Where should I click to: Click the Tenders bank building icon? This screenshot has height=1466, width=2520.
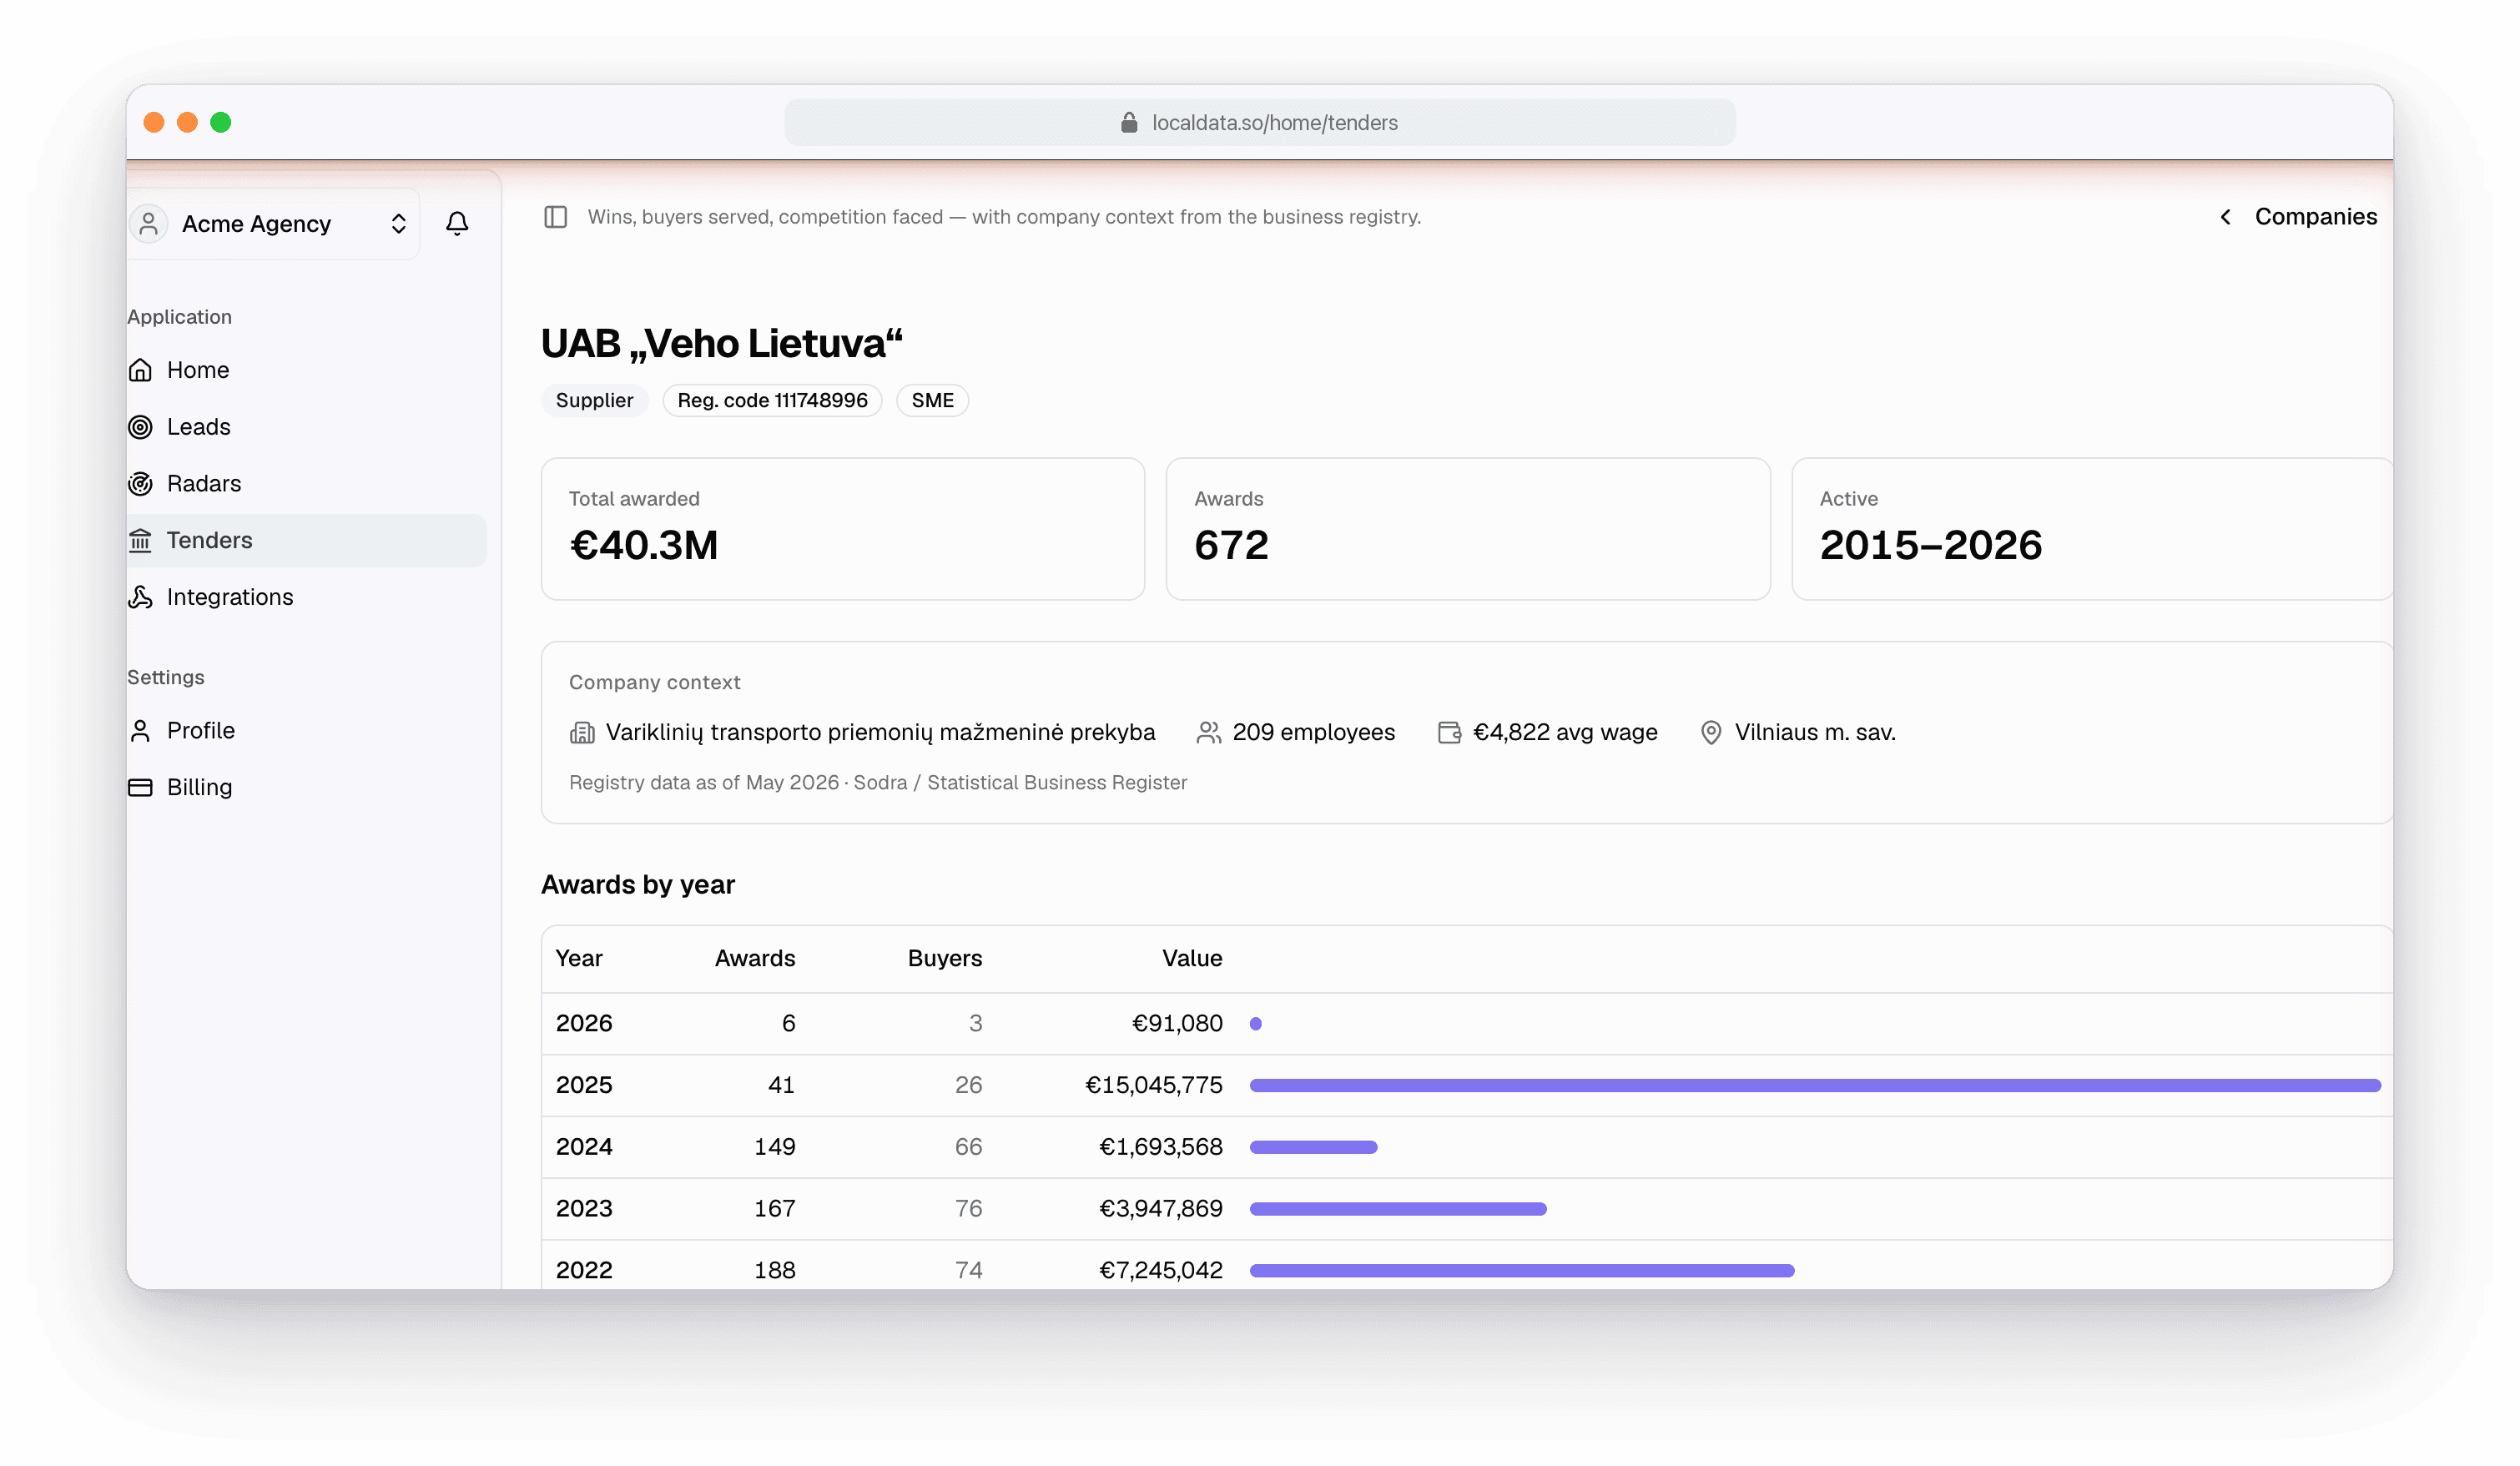coord(141,540)
